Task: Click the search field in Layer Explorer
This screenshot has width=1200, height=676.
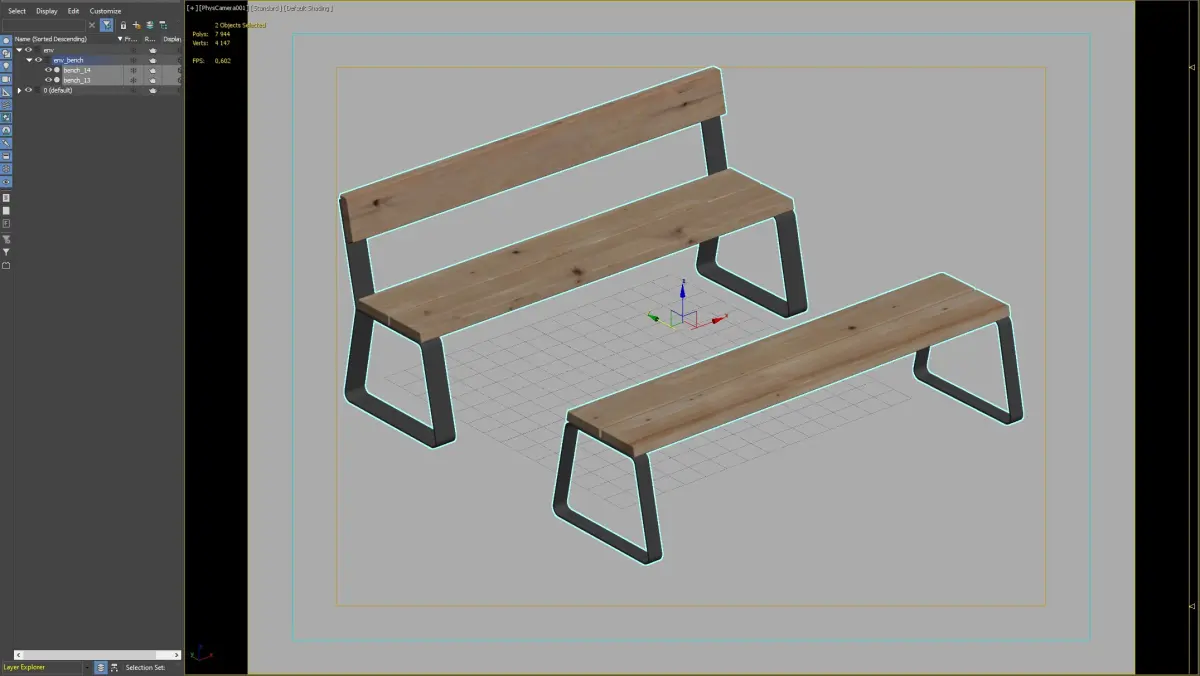Action: 43,25
